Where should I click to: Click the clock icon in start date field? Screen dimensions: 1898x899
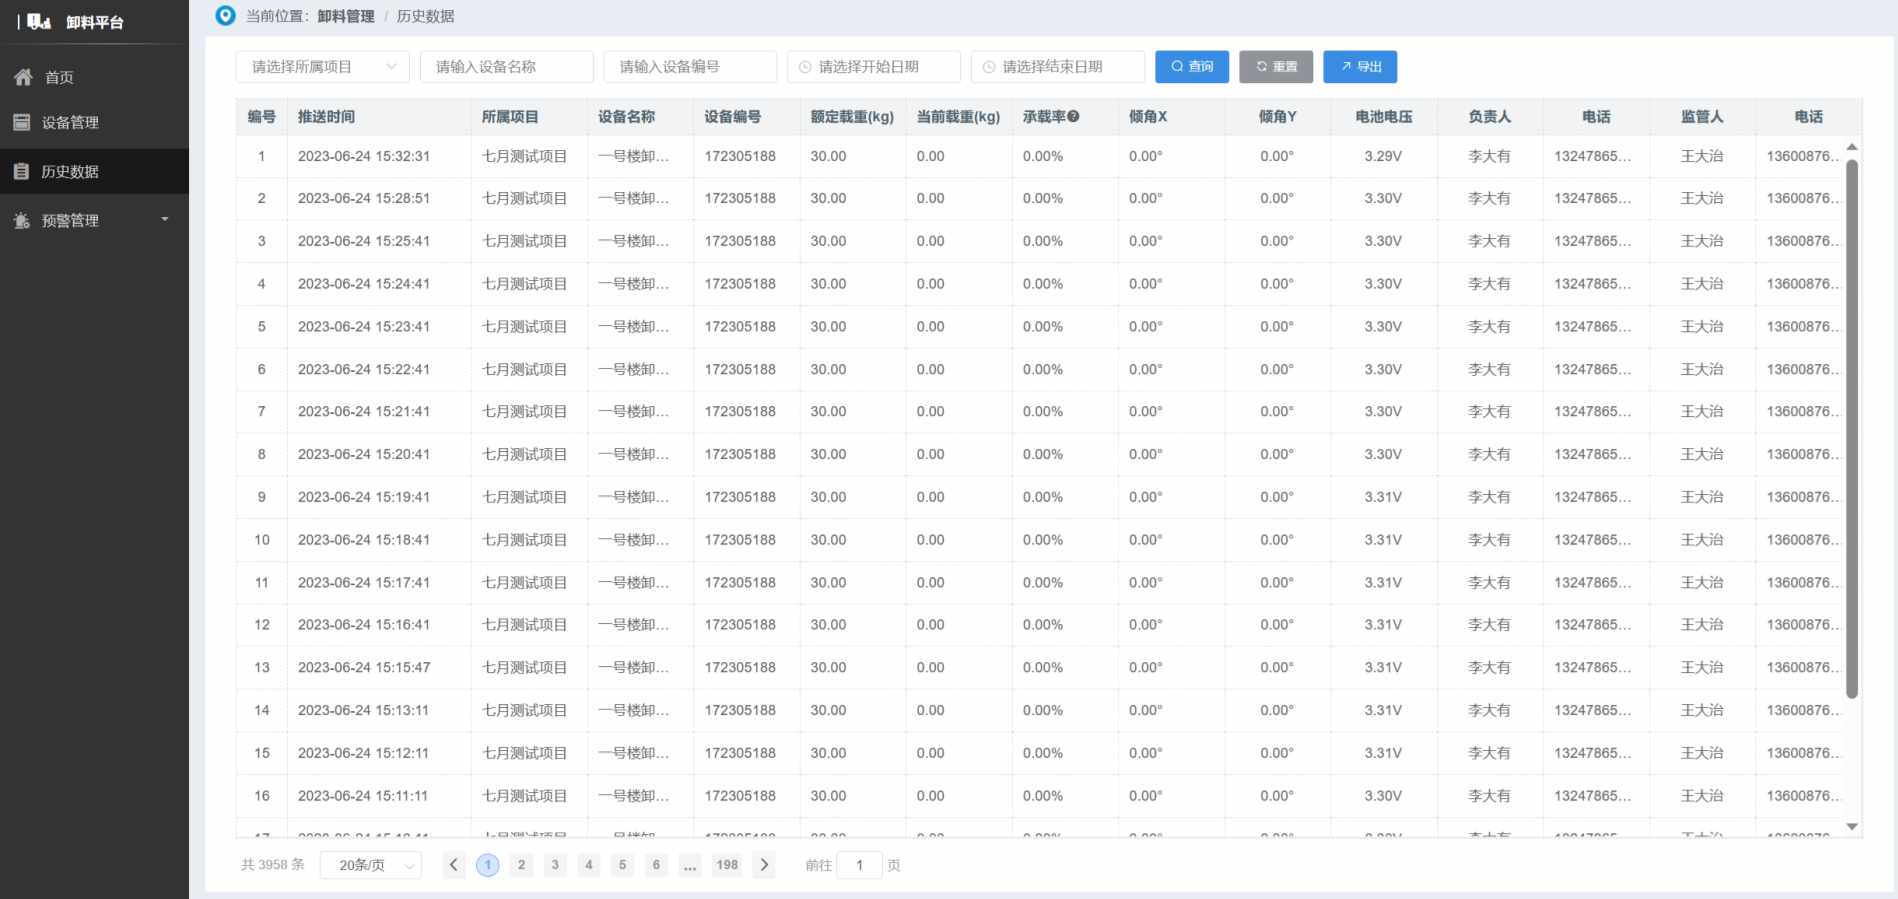[805, 67]
